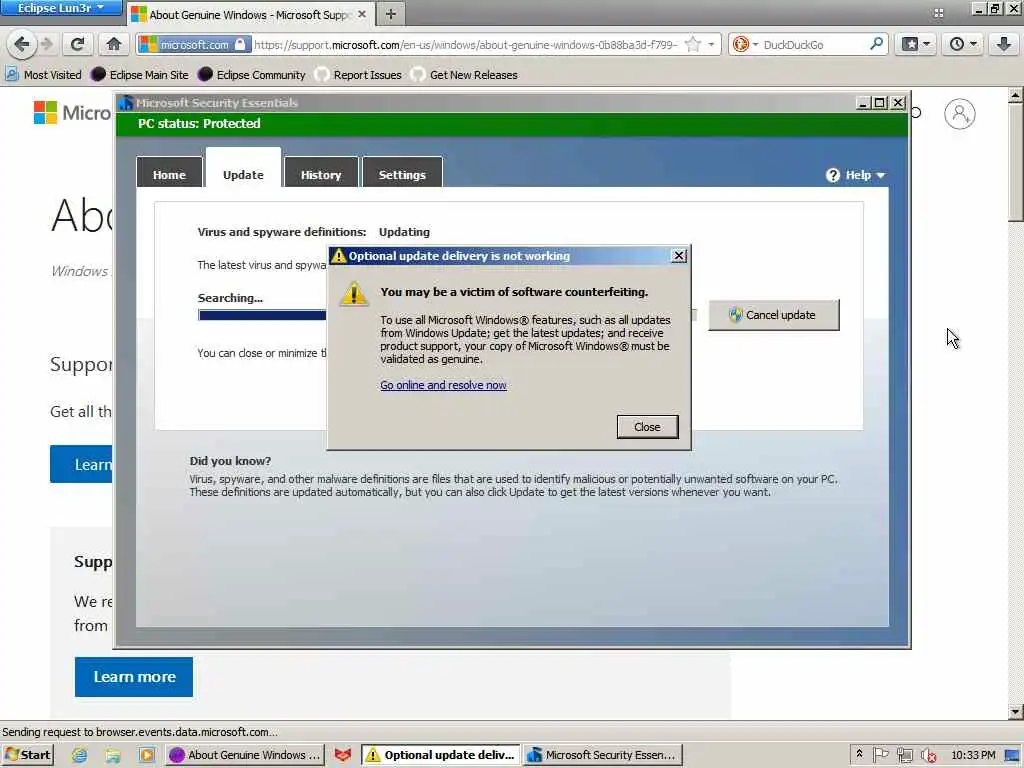Open the Eclipse Lun3r application menu
Viewport: 1024px width, 768px height.
(x=61, y=8)
